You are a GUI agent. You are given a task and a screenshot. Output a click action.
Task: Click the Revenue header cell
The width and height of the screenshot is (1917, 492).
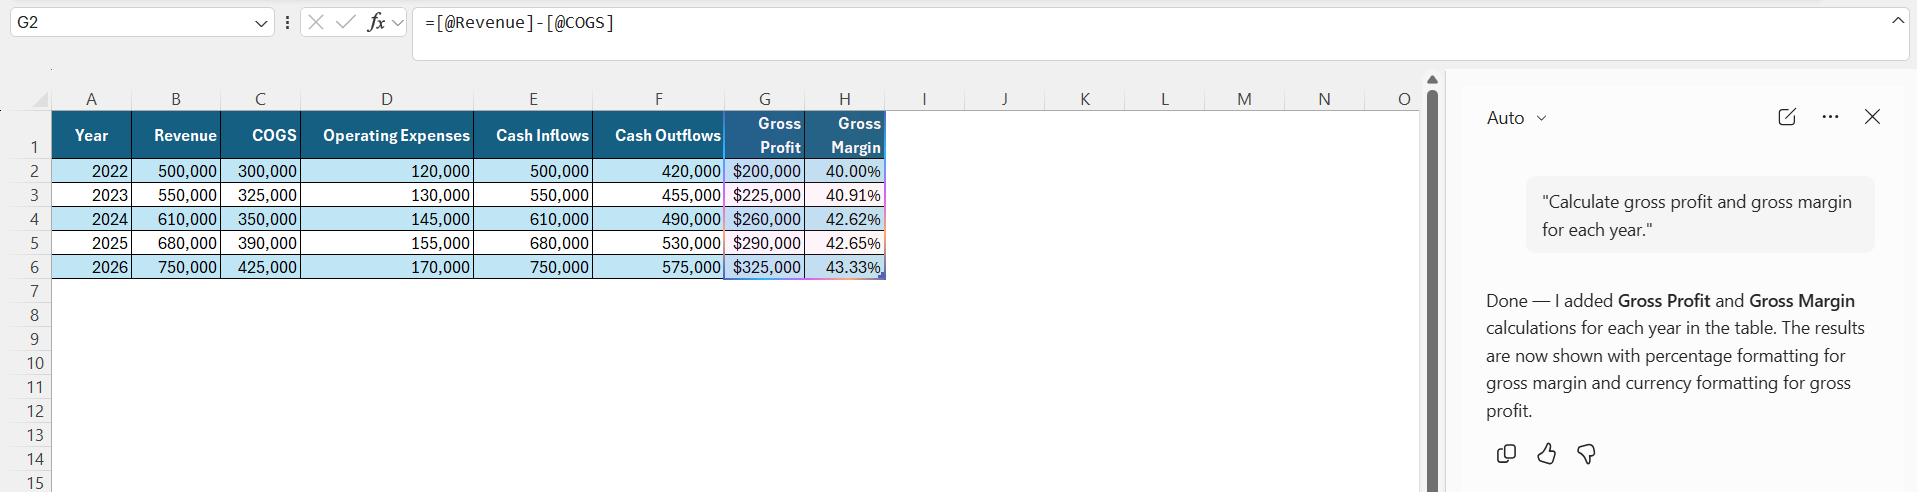[x=176, y=135]
